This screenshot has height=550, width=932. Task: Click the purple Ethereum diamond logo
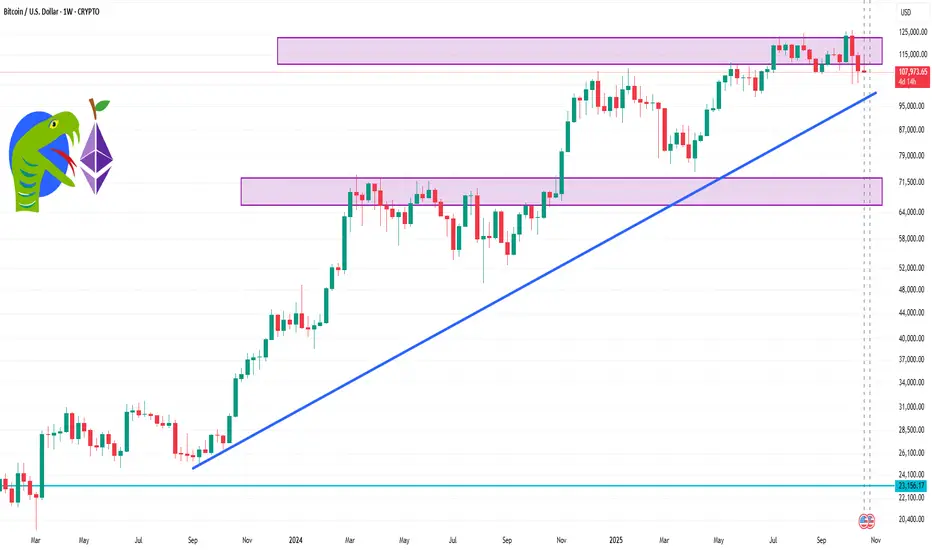pos(97,157)
